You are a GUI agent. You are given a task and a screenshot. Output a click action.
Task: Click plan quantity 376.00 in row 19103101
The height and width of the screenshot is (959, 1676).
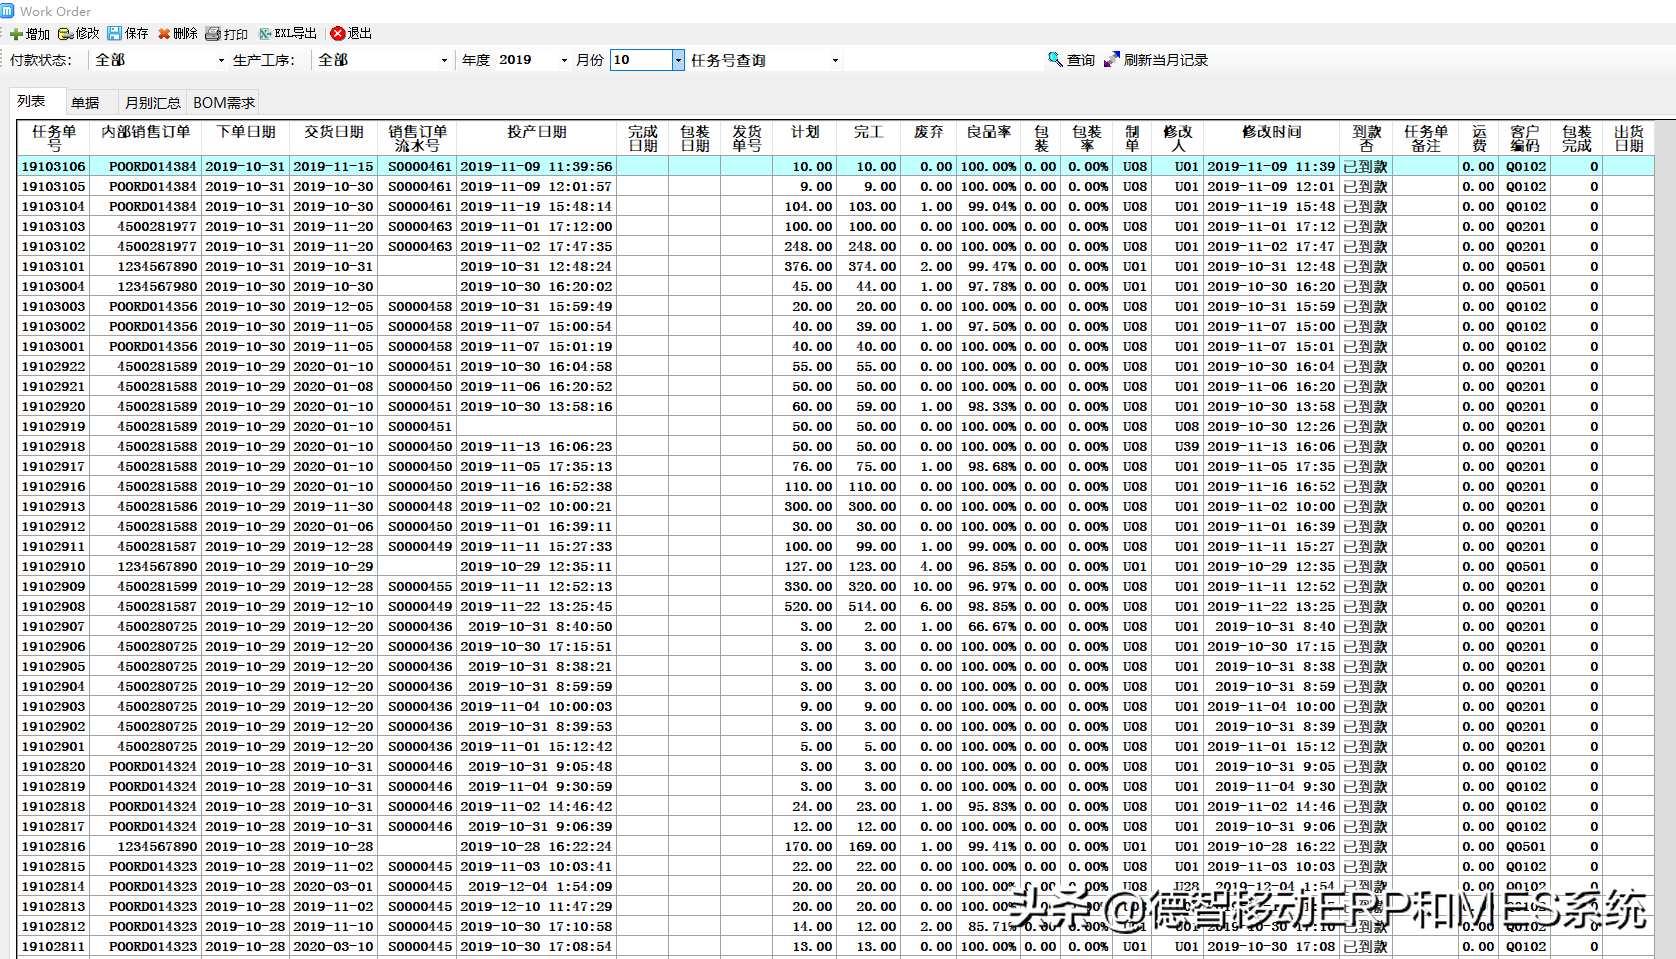point(805,266)
